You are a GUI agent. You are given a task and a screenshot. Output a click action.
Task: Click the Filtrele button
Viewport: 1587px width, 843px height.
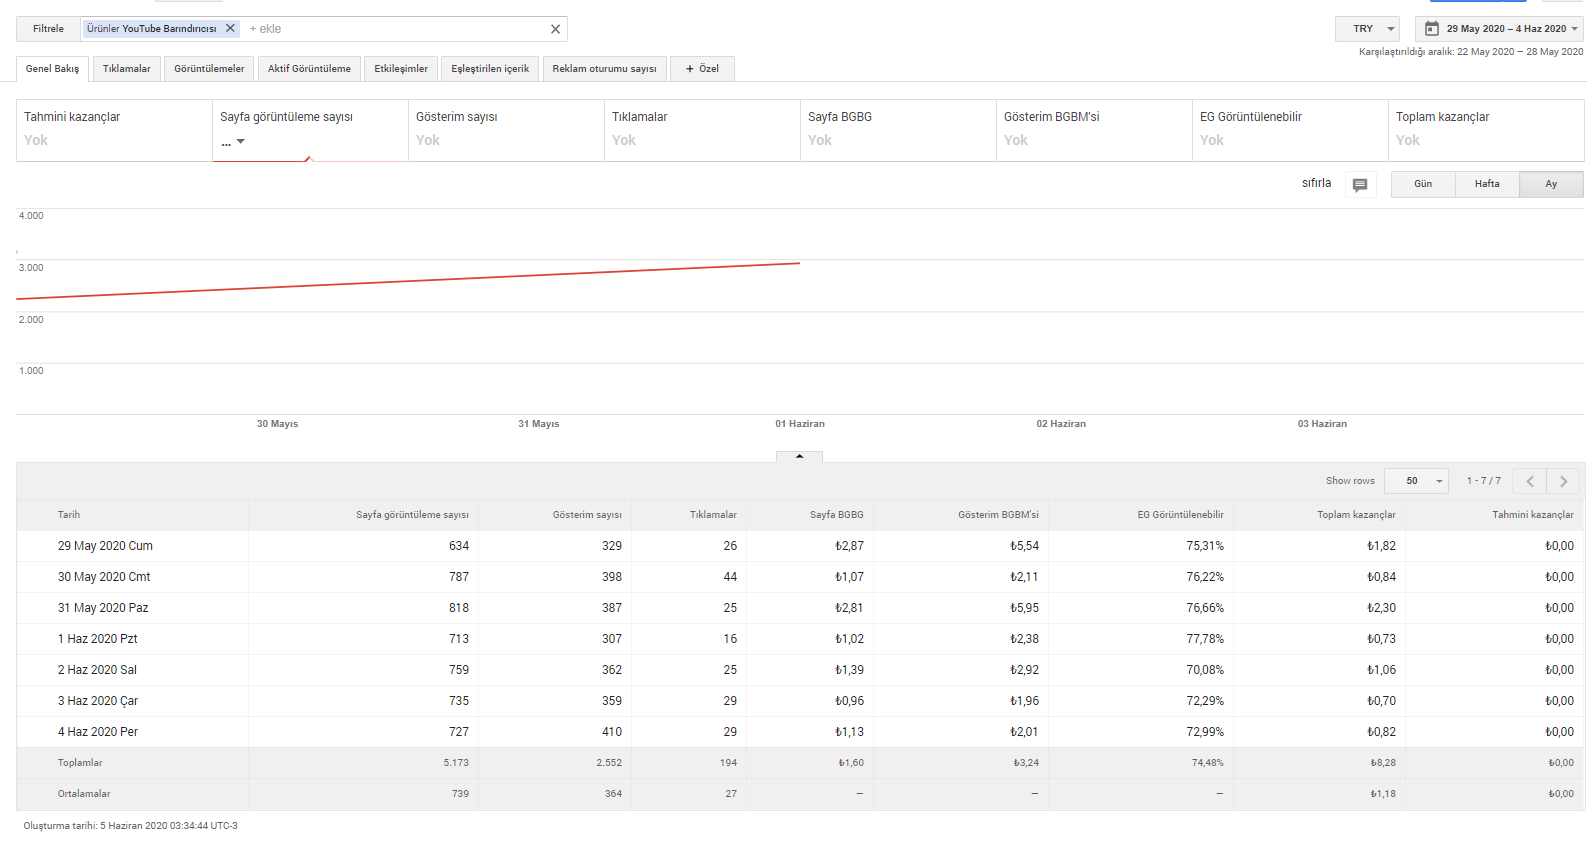(48, 29)
